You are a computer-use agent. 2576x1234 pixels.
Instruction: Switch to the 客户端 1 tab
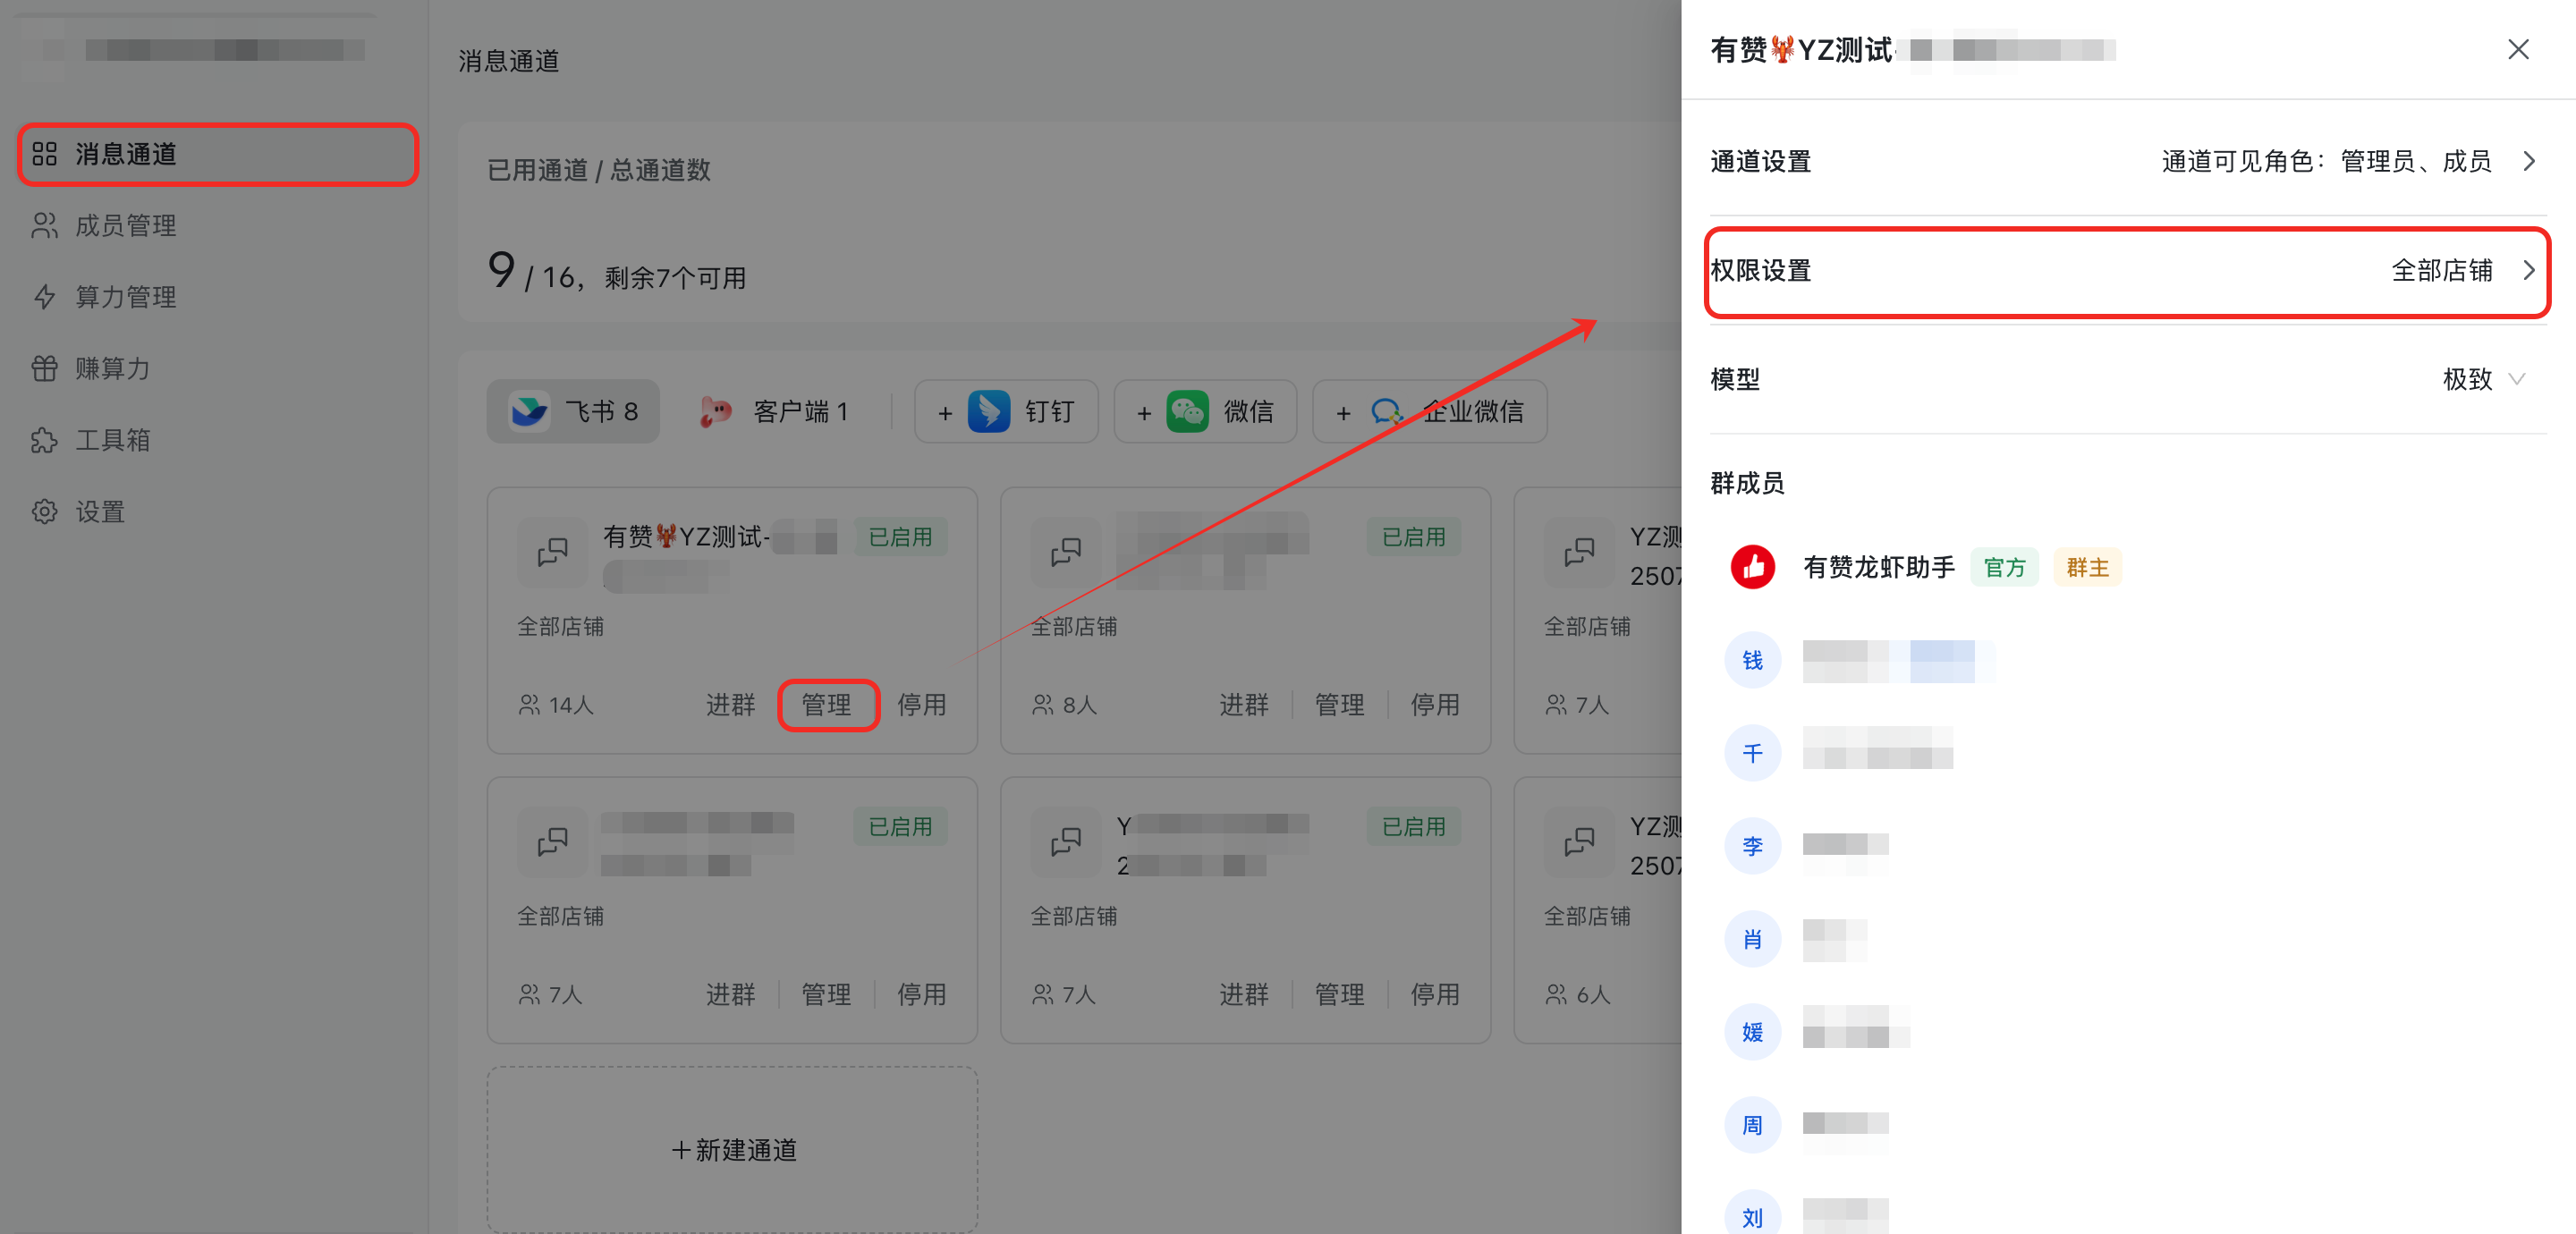[x=775, y=411]
